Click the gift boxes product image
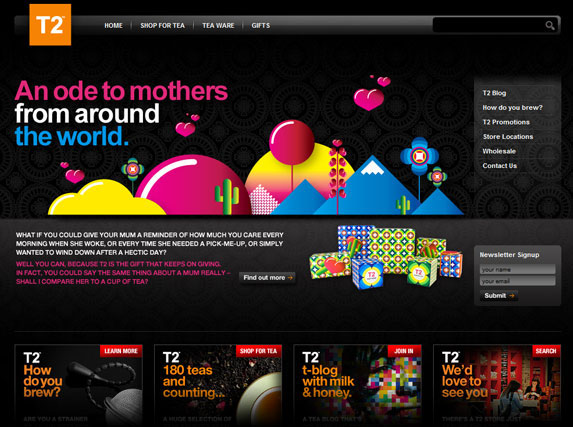573x427 pixels. point(386,257)
